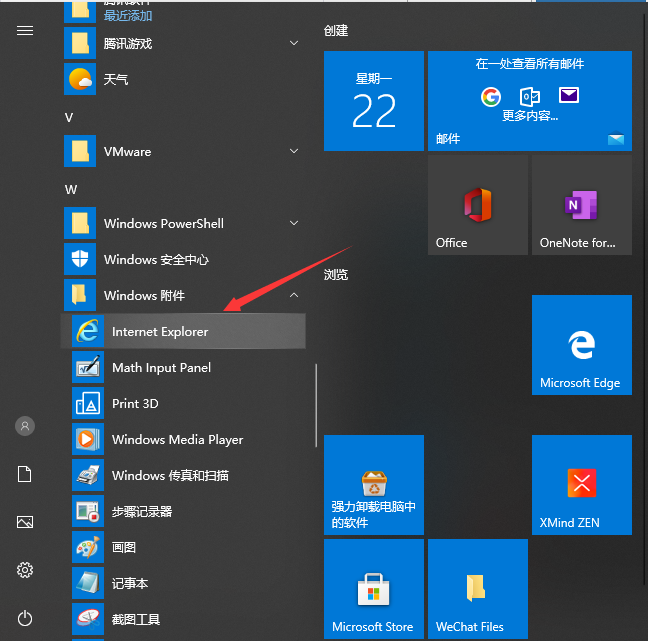Image resolution: width=648 pixels, height=641 pixels.
Task: Open the Print 3D app
Action: point(135,404)
